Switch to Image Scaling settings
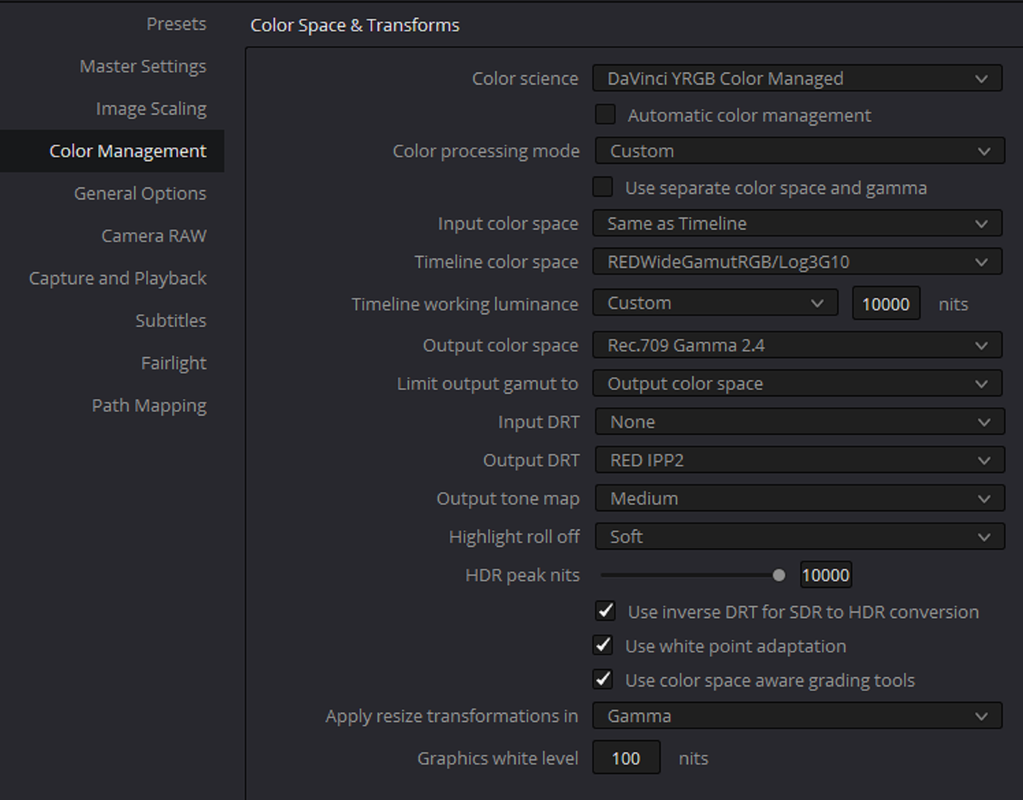This screenshot has width=1023, height=800. point(151,109)
